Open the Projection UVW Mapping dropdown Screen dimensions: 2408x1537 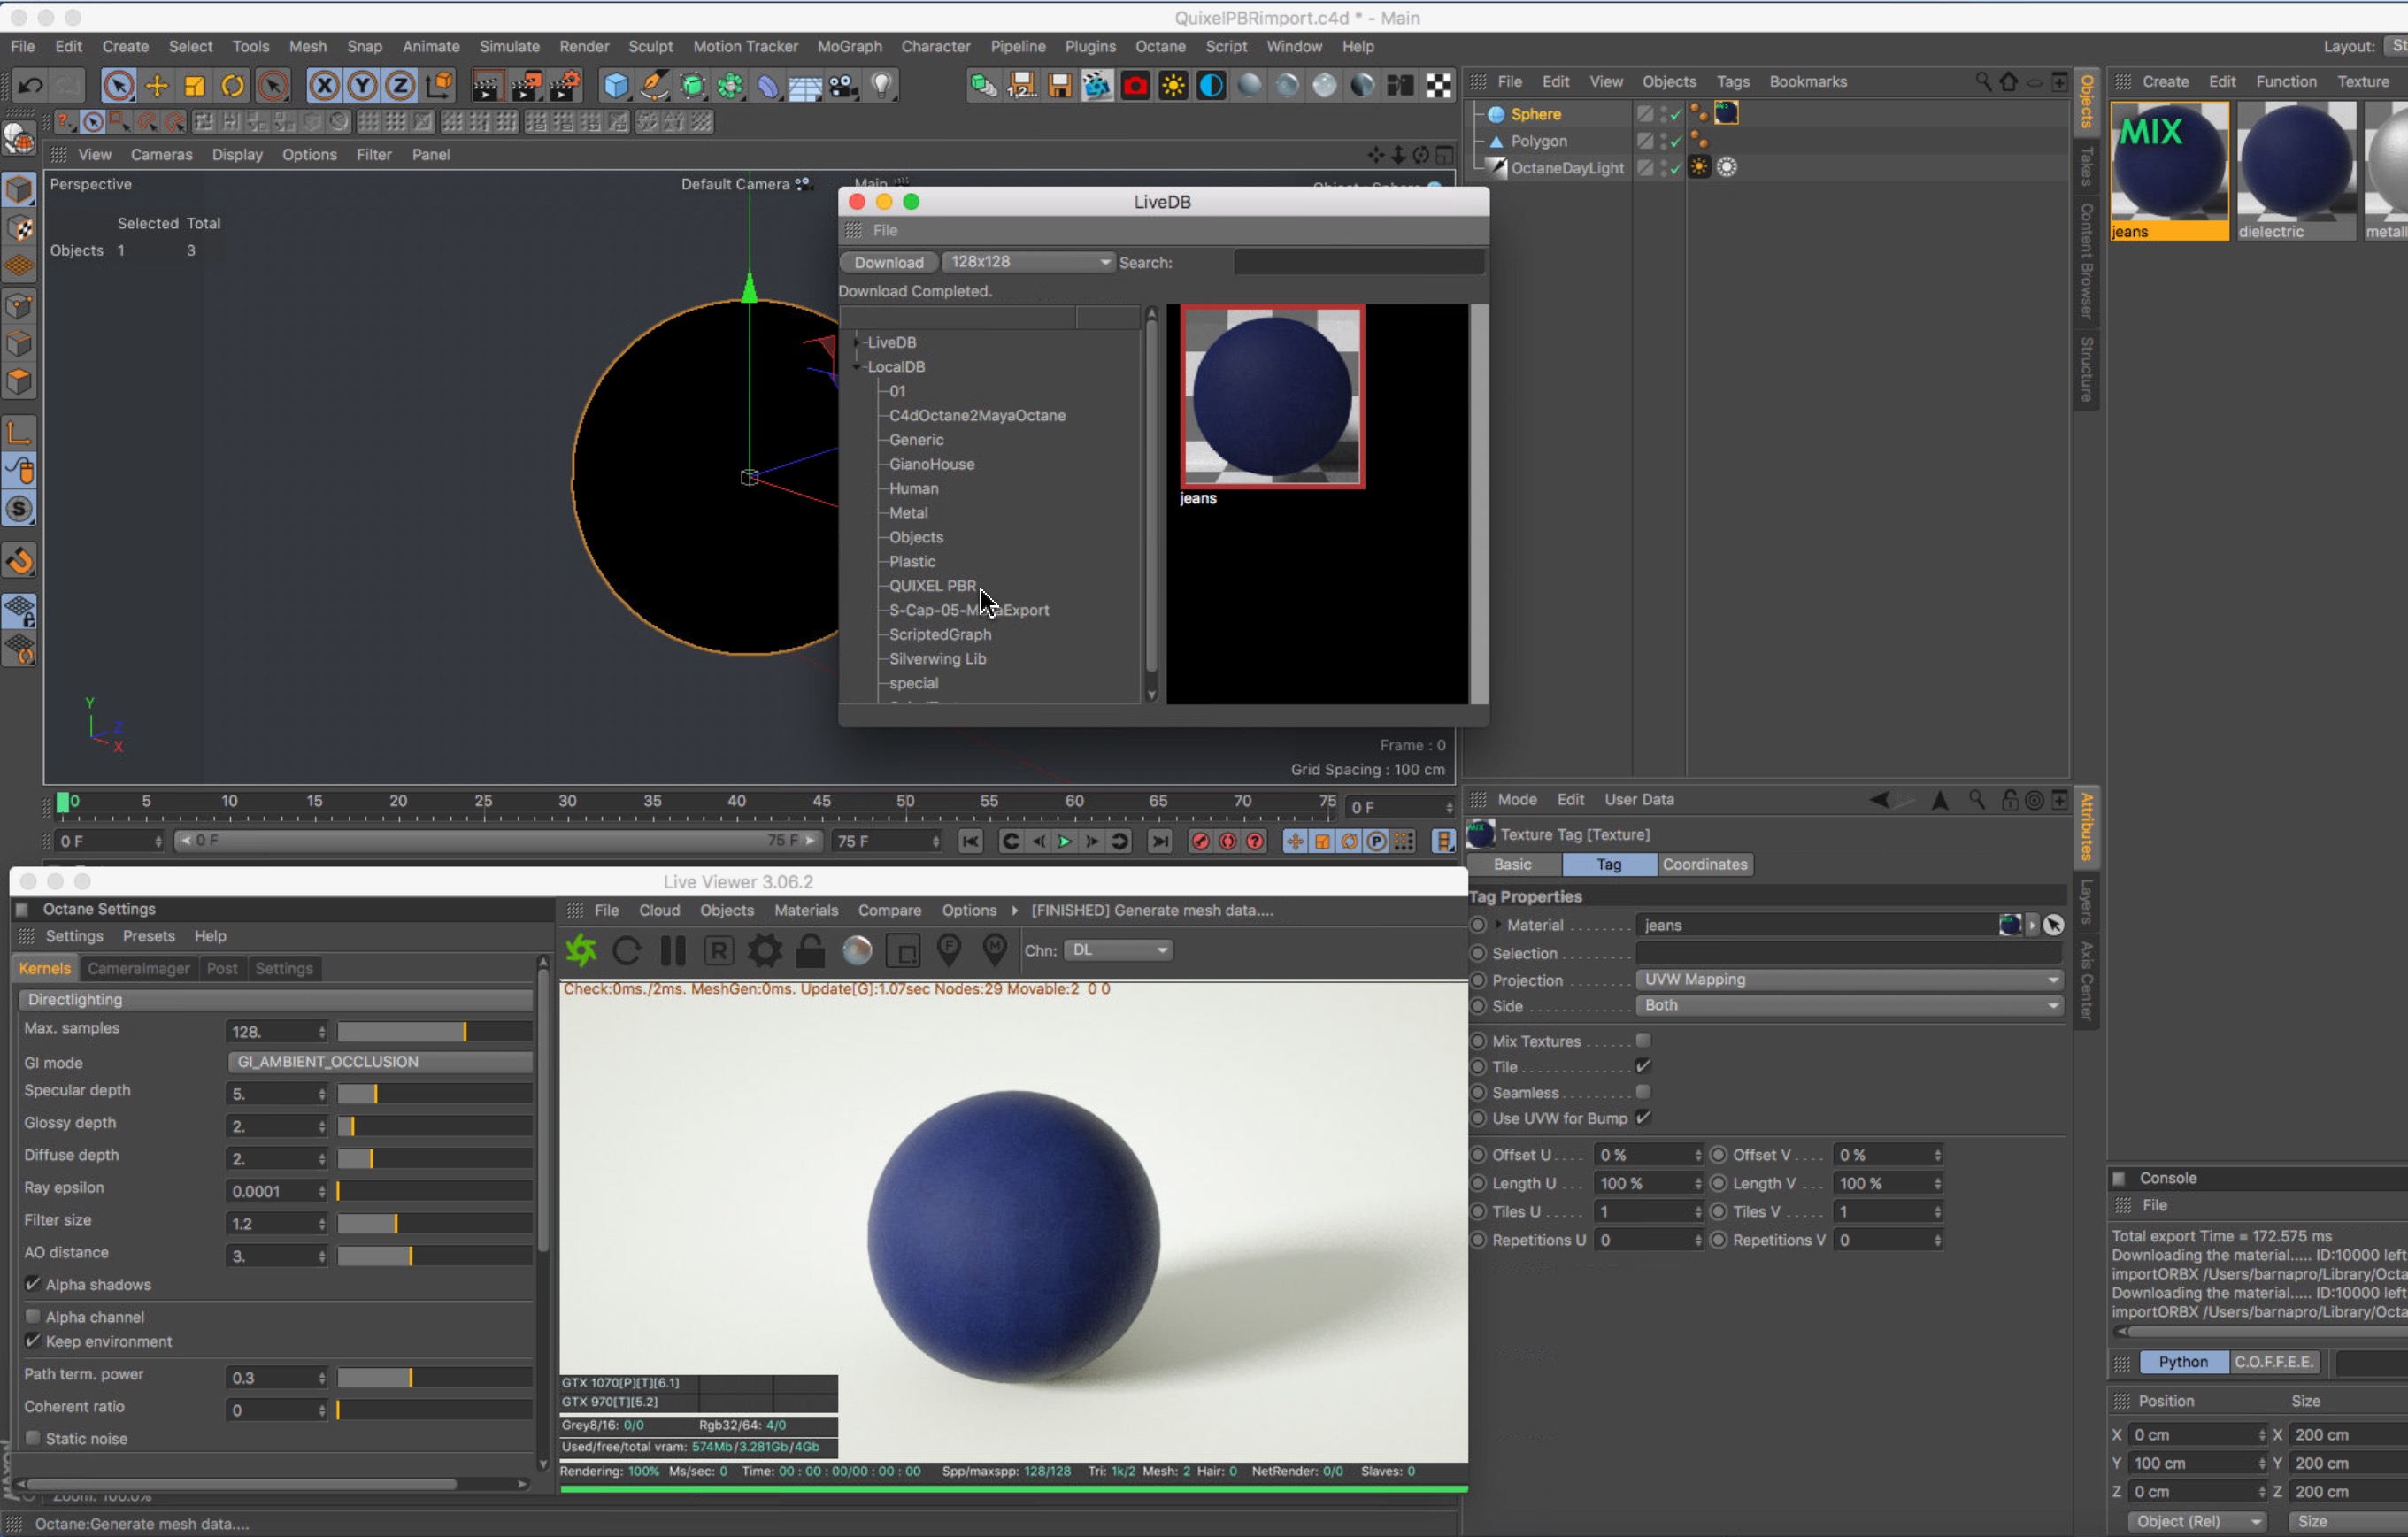[1849, 980]
